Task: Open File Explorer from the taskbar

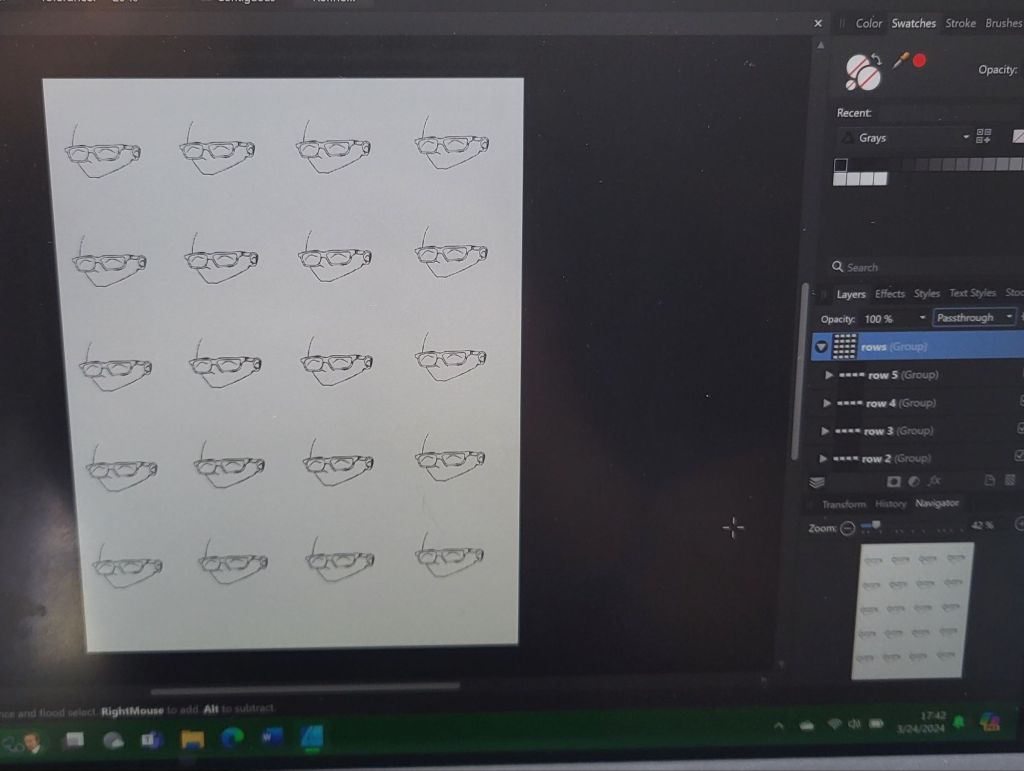Action: [192, 739]
